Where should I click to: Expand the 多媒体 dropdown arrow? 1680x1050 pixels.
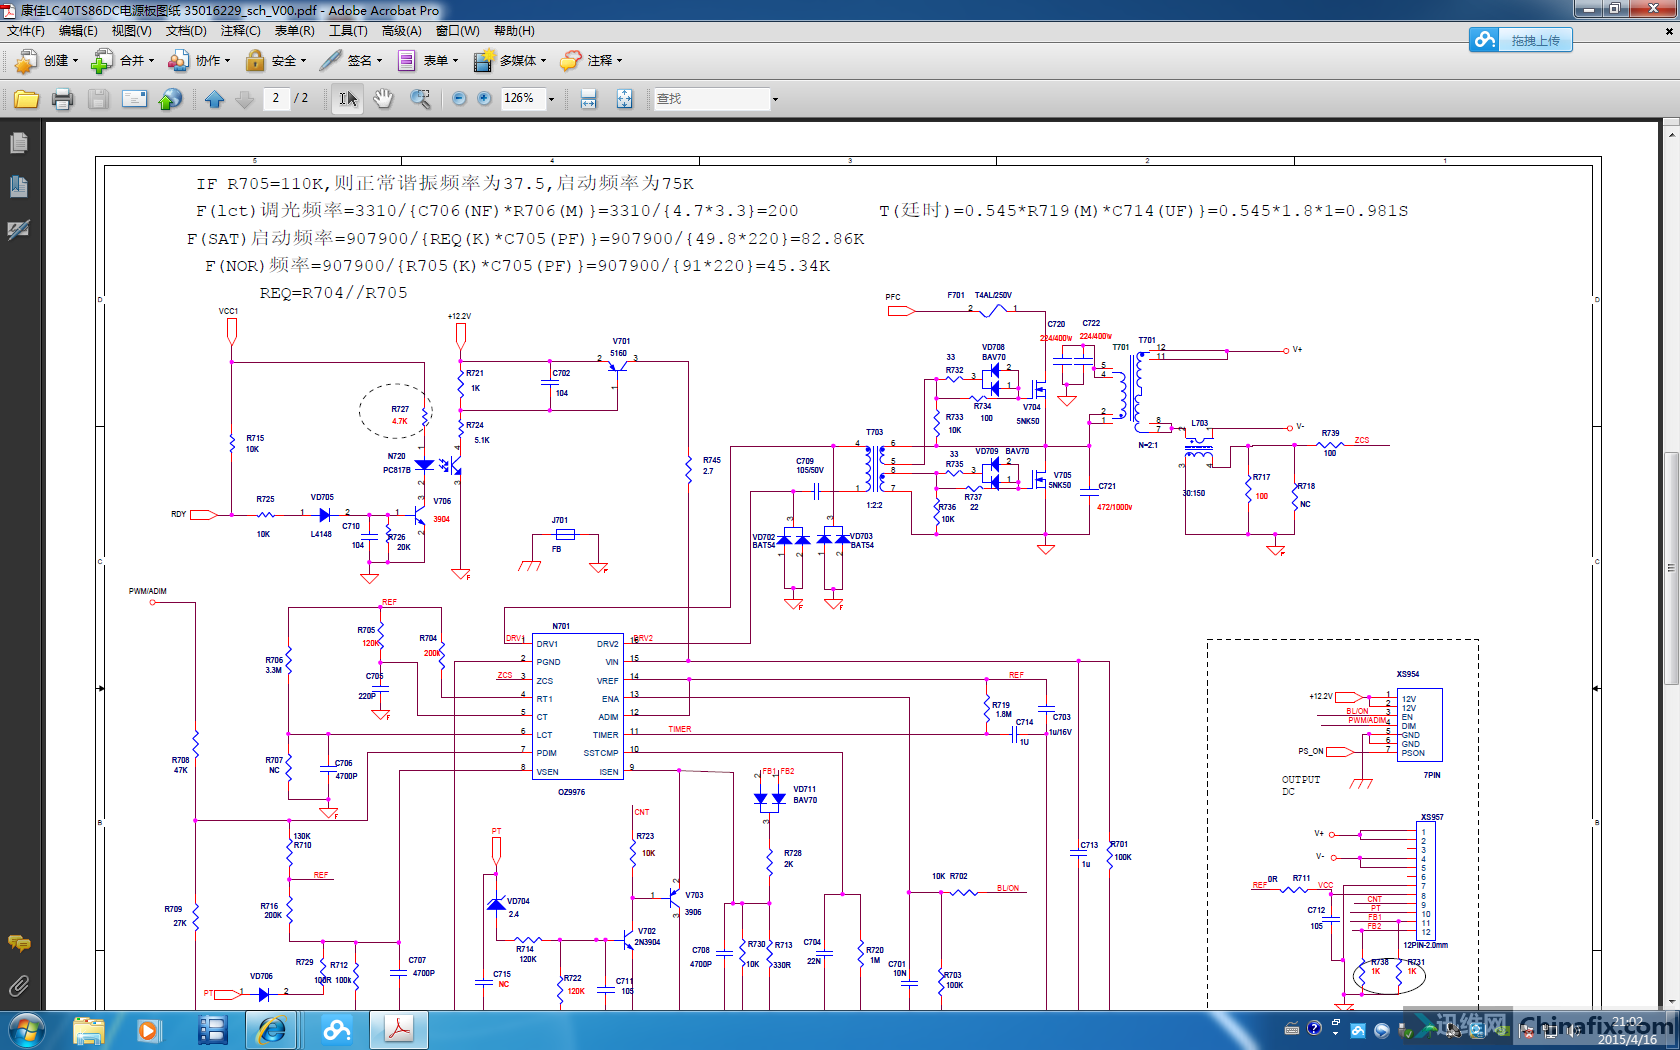coord(543,61)
